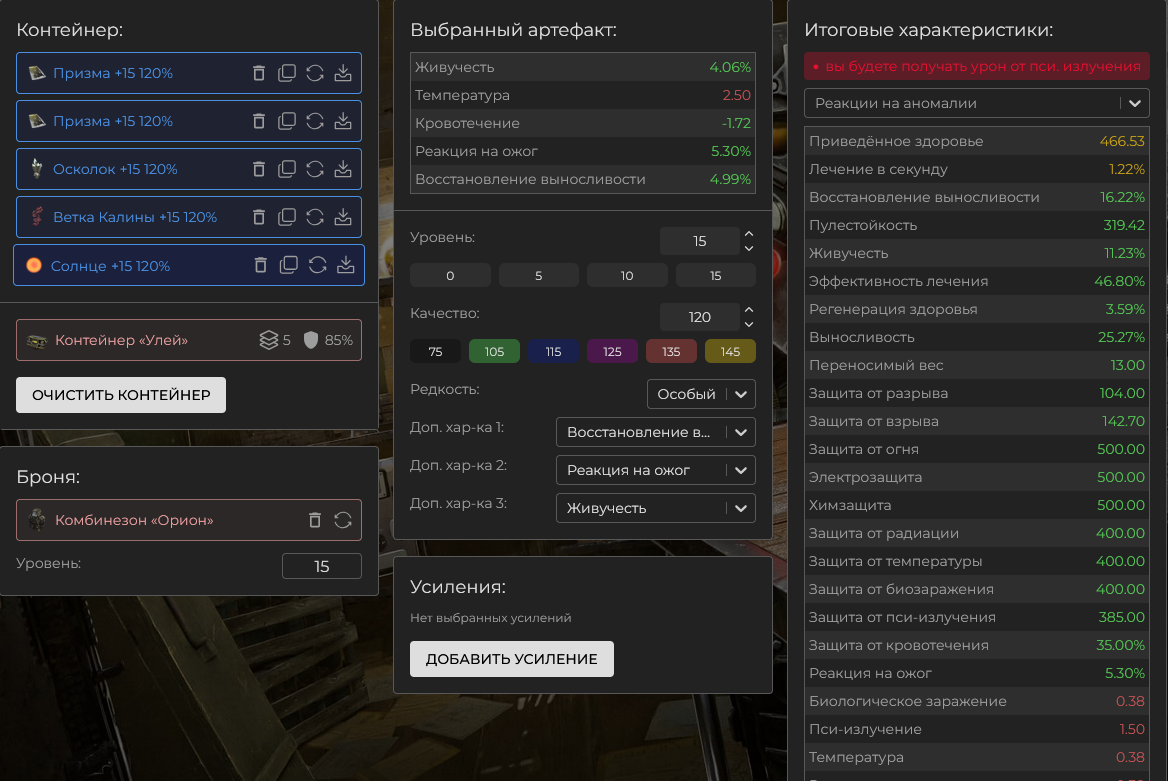Screen dimensions: 1168x781
Task: Increase the Уровень value with up arrow
Action: [x=749, y=234]
